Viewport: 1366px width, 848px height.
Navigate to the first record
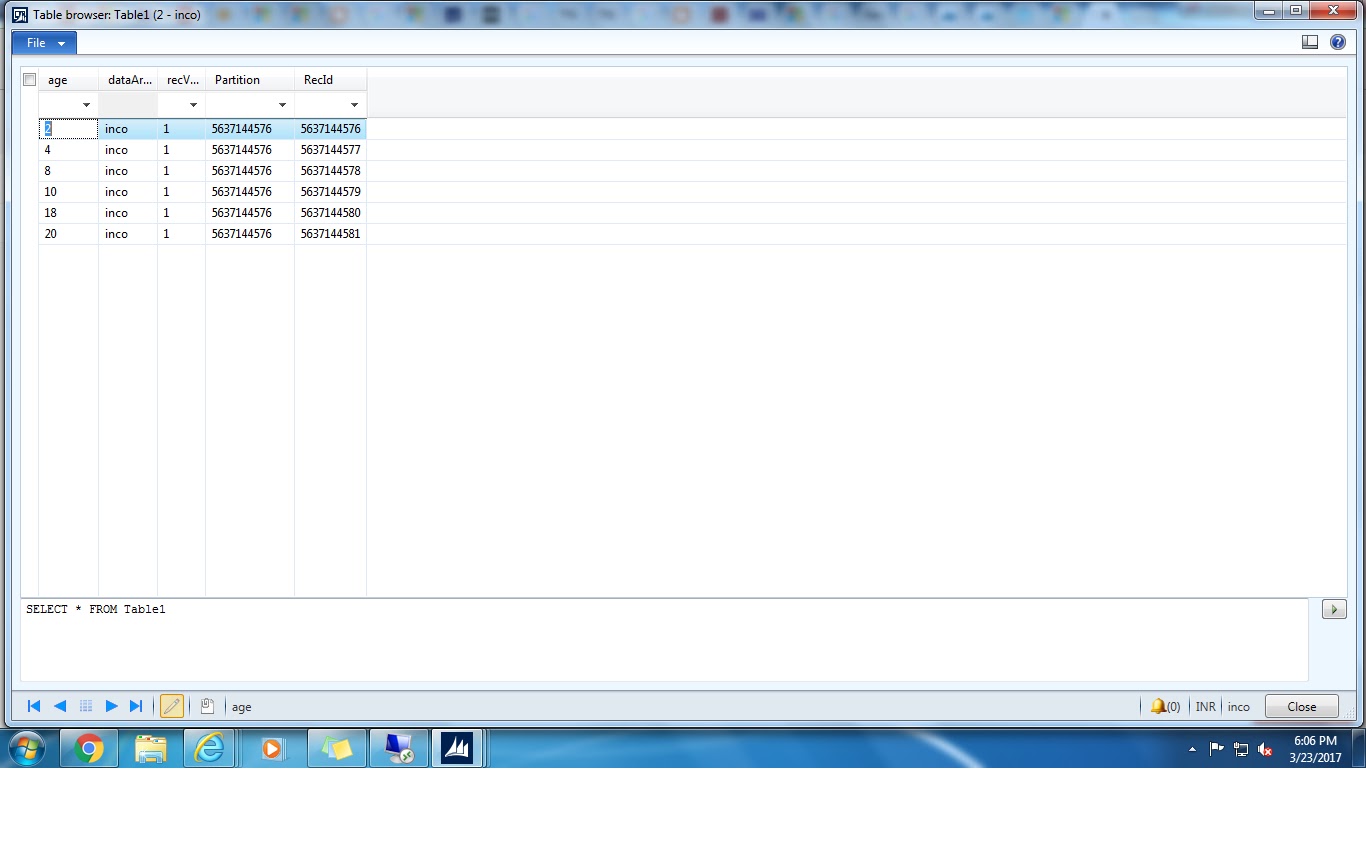click(33, 706)
